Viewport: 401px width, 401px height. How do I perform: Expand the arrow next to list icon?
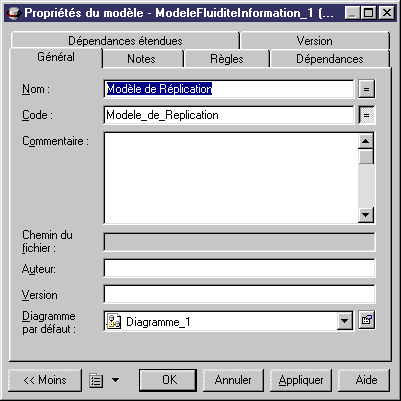pyautogui.click(x=115, y=380)
